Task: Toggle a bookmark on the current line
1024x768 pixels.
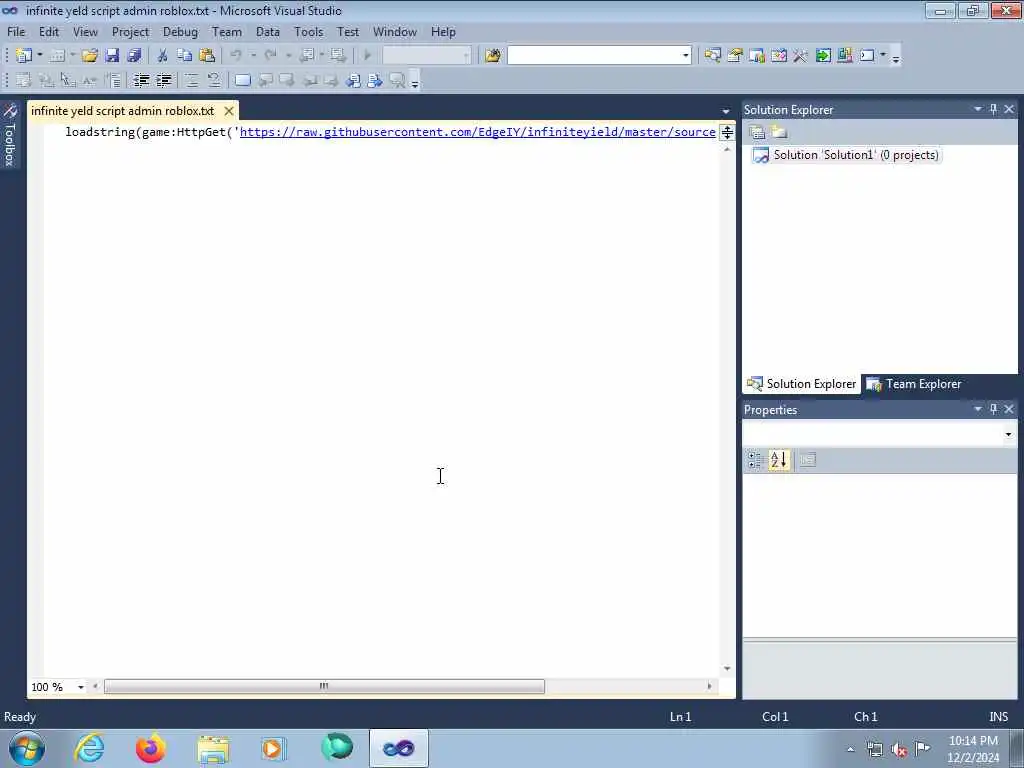Action: click(x=242, y=80)
